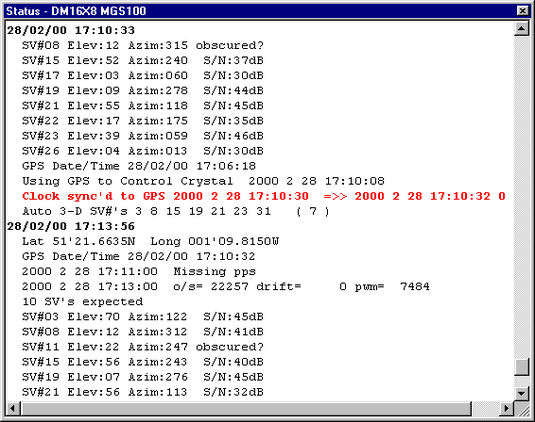
Task: Click the title bar text Status - DM16X8 MGS100
Action: pos(76,11)
